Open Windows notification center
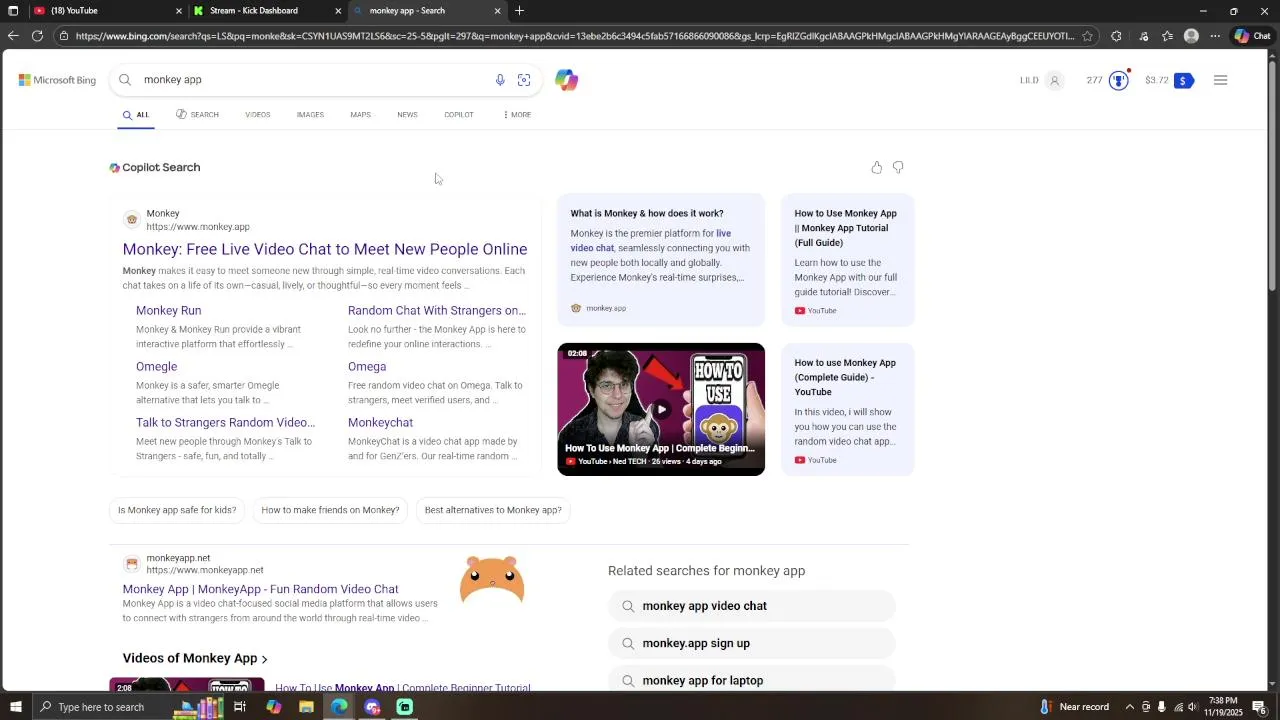This screenshot has width=1280, height=720. (1259, 707)
